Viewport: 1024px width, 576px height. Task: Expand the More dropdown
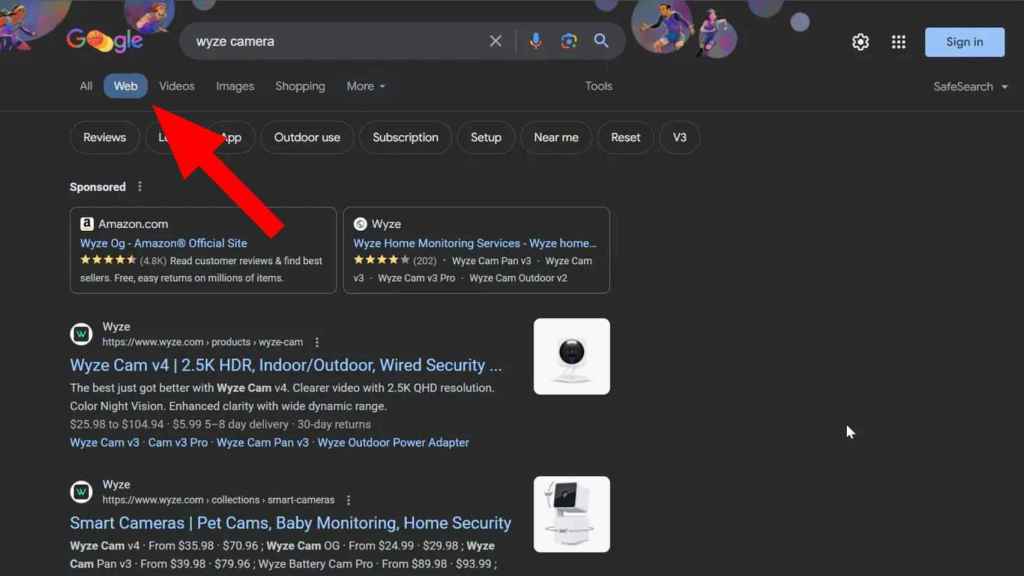[366, 86]
